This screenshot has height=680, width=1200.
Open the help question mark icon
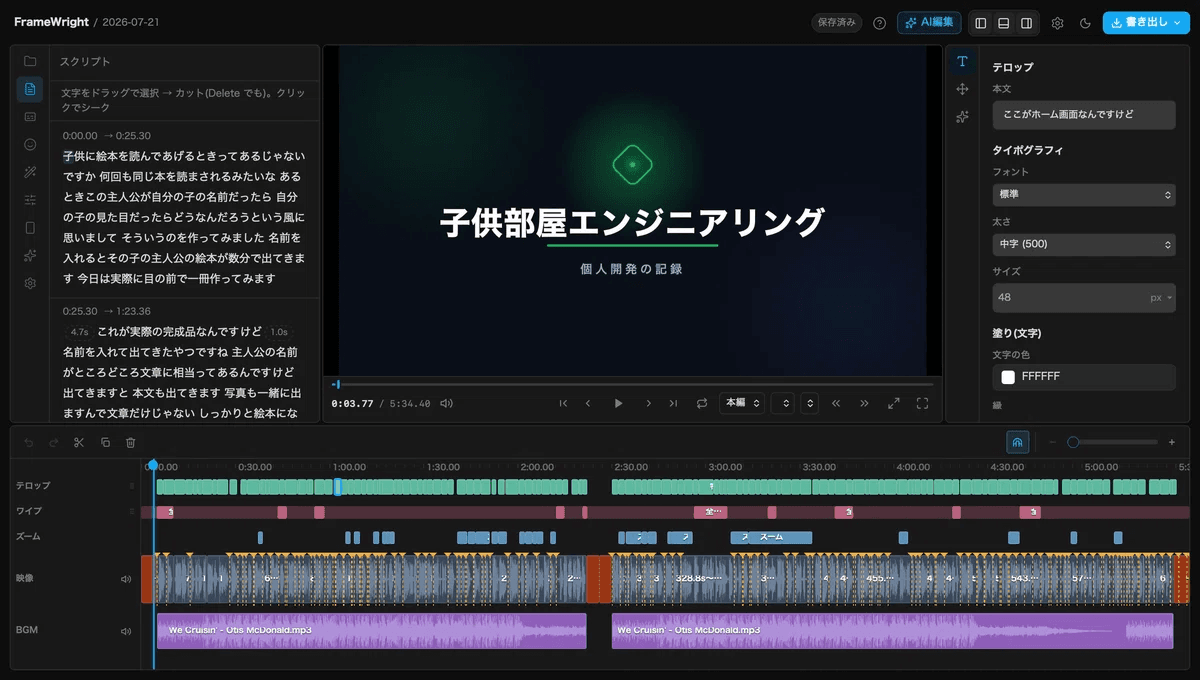coord(879,23)
